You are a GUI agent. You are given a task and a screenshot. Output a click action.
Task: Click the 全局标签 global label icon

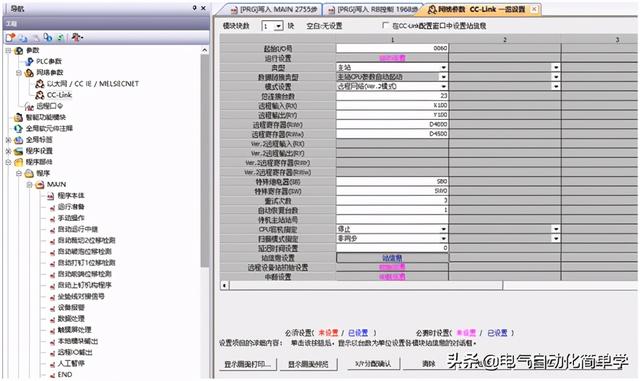pos(19,140)
